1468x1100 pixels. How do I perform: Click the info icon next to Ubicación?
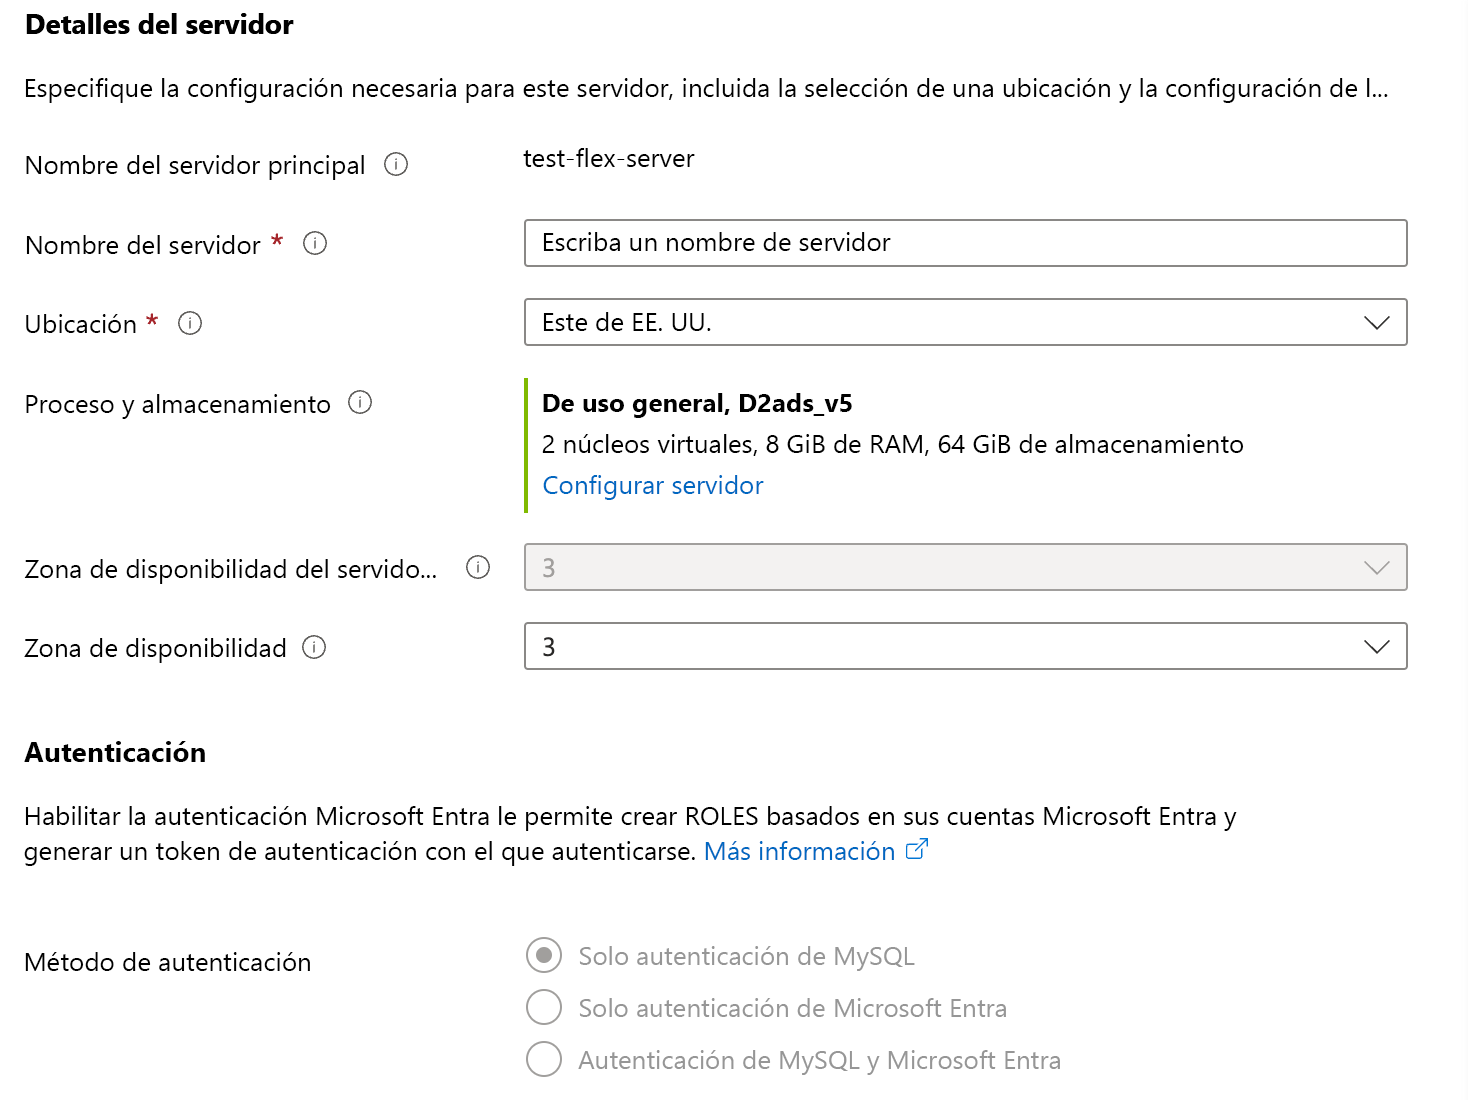190,324
